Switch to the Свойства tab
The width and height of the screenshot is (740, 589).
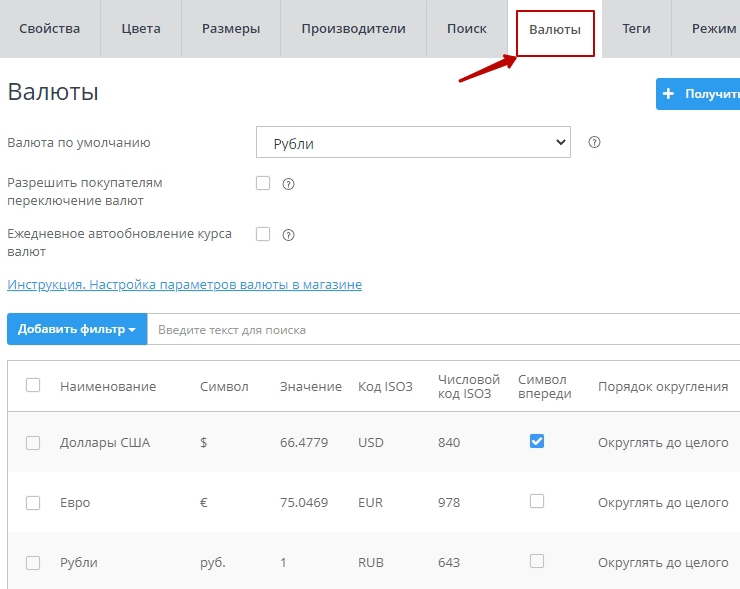click(50, 29)
